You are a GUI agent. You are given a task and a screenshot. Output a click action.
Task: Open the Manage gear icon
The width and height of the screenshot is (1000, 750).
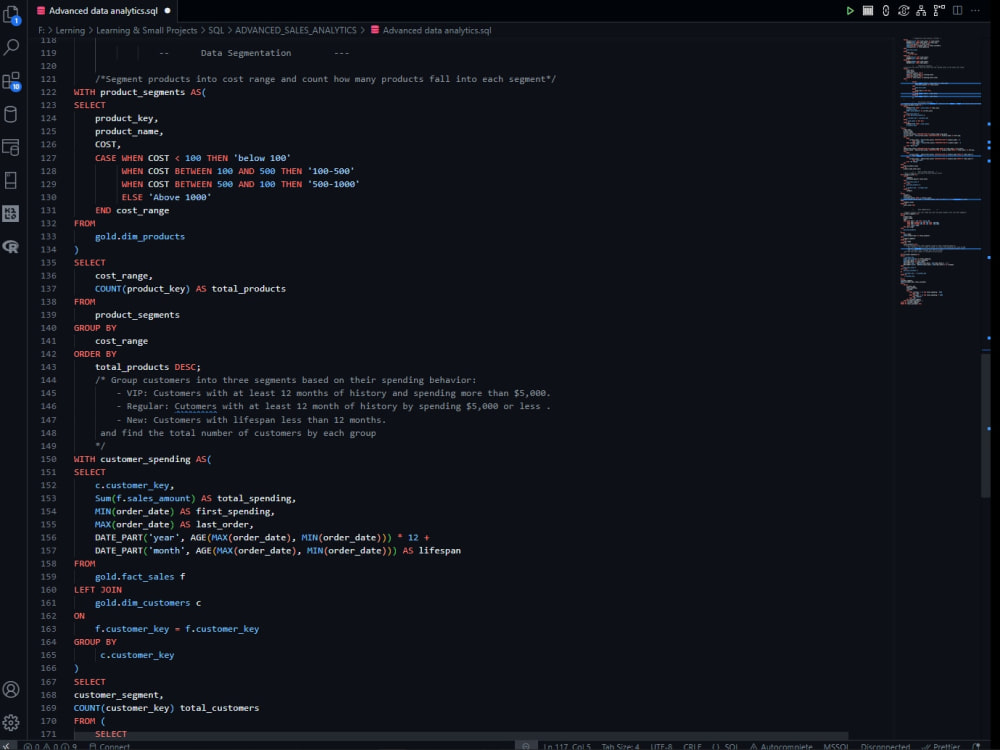tap(11, 723)
